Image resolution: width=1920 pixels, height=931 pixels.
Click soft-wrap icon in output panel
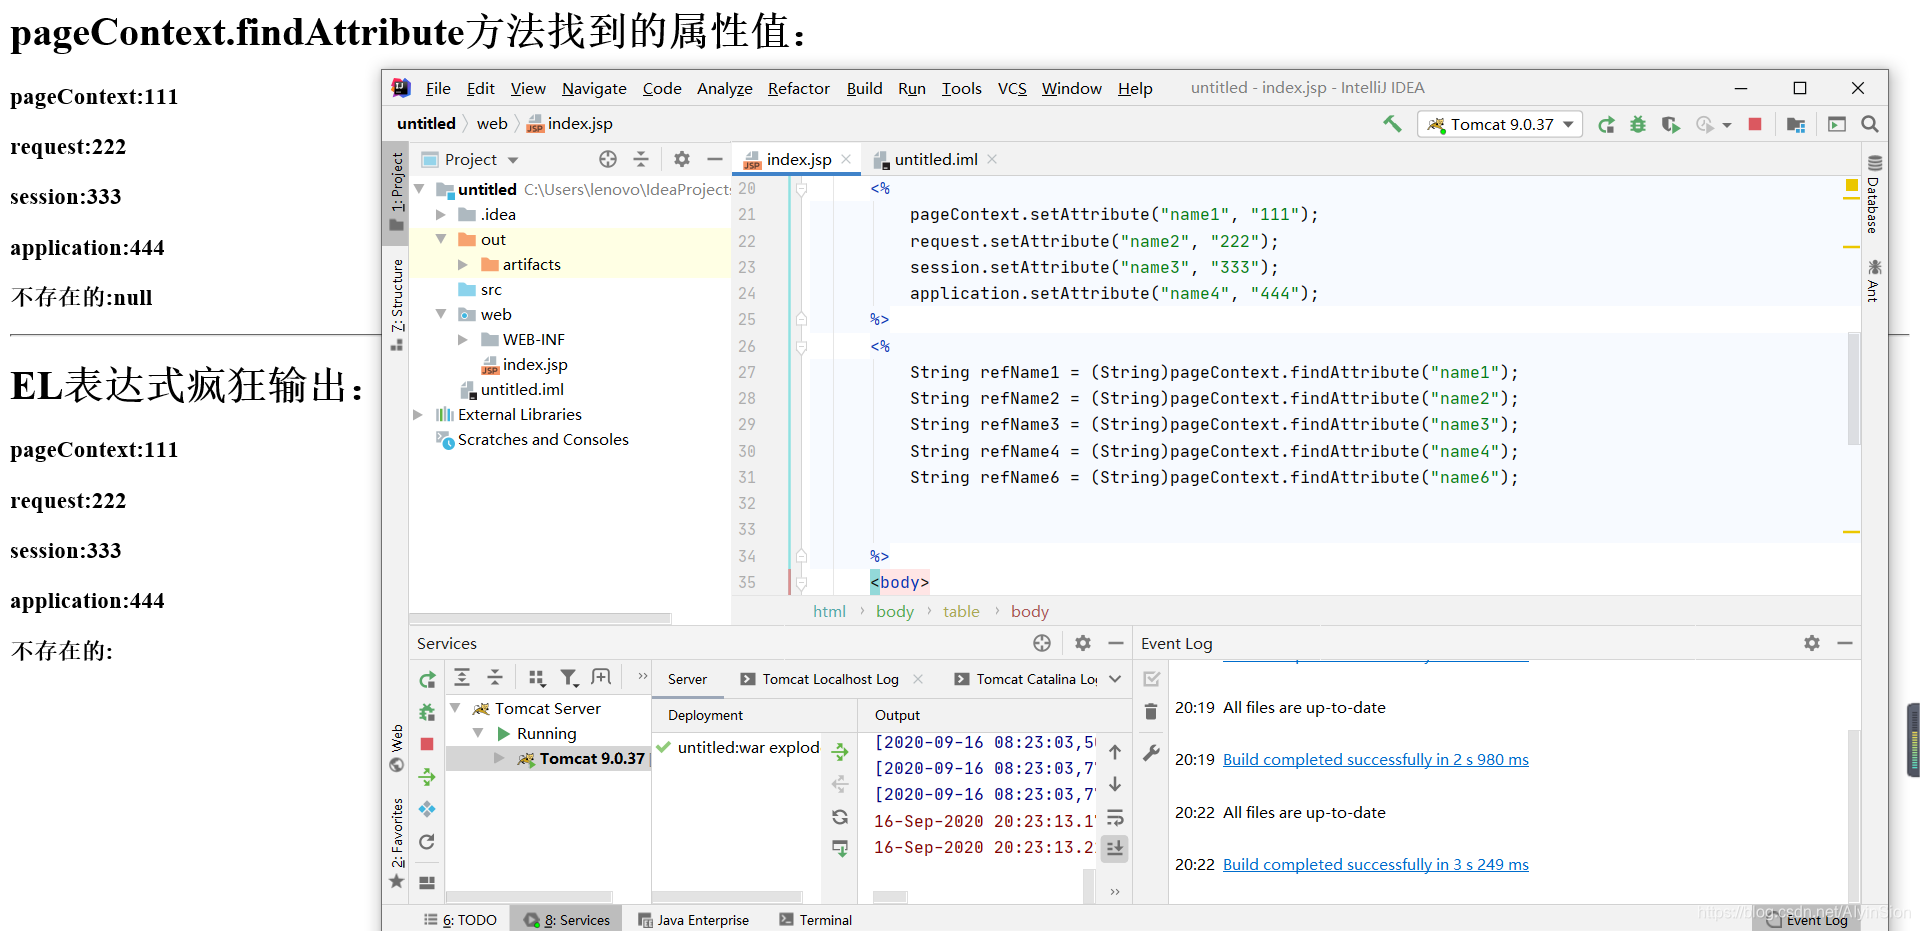coord(1115,817)
